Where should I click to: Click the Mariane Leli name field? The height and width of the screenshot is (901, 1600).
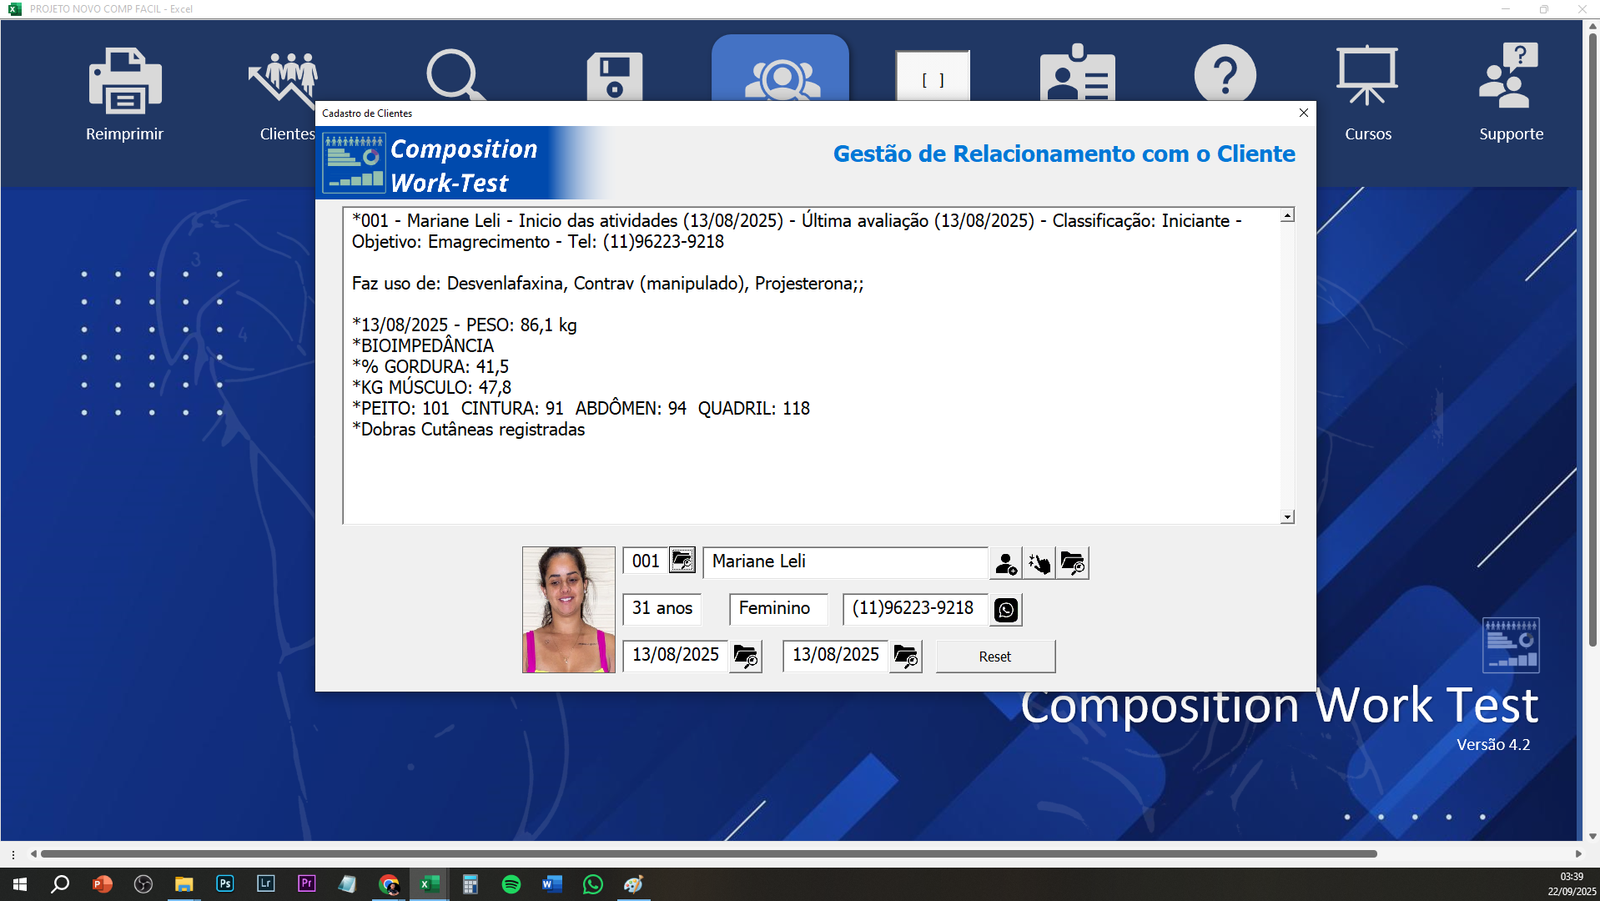(x=845, y=562)
